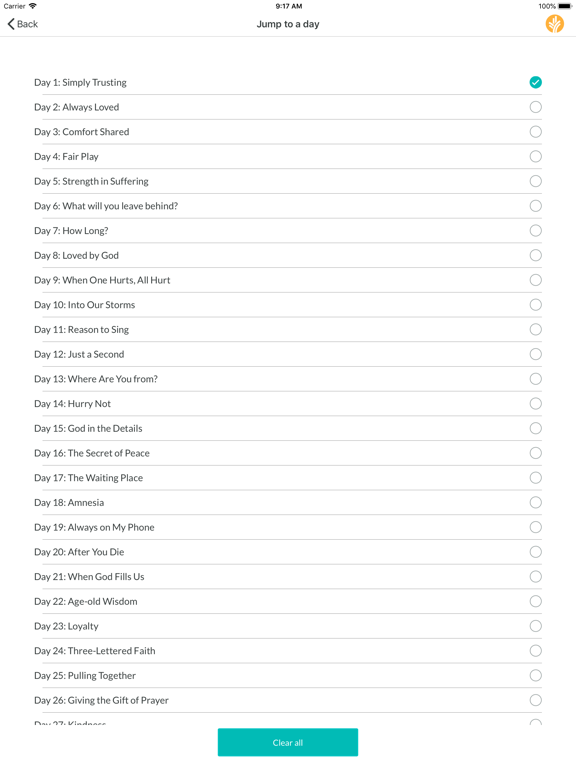Click the Clear all button
The height and width of the screenshot is (768, 576).
[x=288, y=743]
